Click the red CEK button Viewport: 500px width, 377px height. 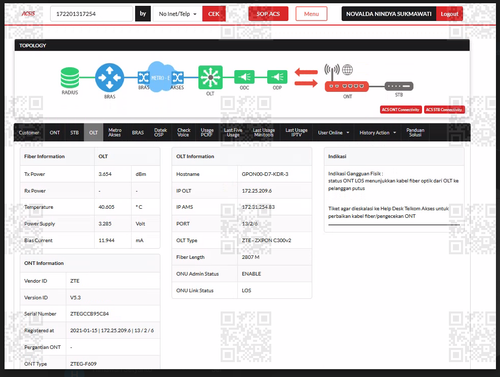[214, 14]
